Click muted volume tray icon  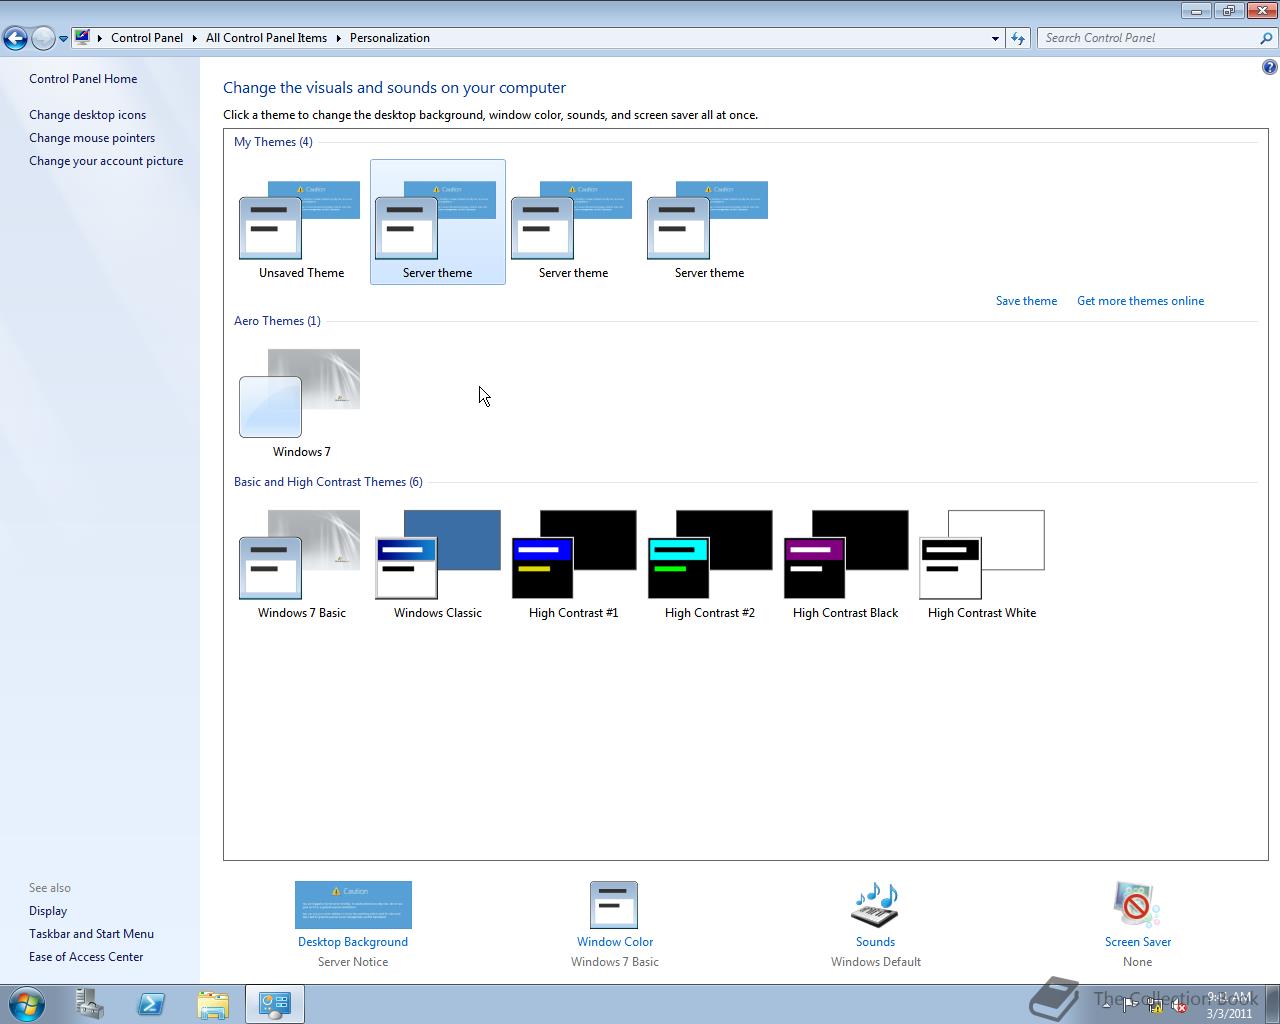(1179, 1005)
